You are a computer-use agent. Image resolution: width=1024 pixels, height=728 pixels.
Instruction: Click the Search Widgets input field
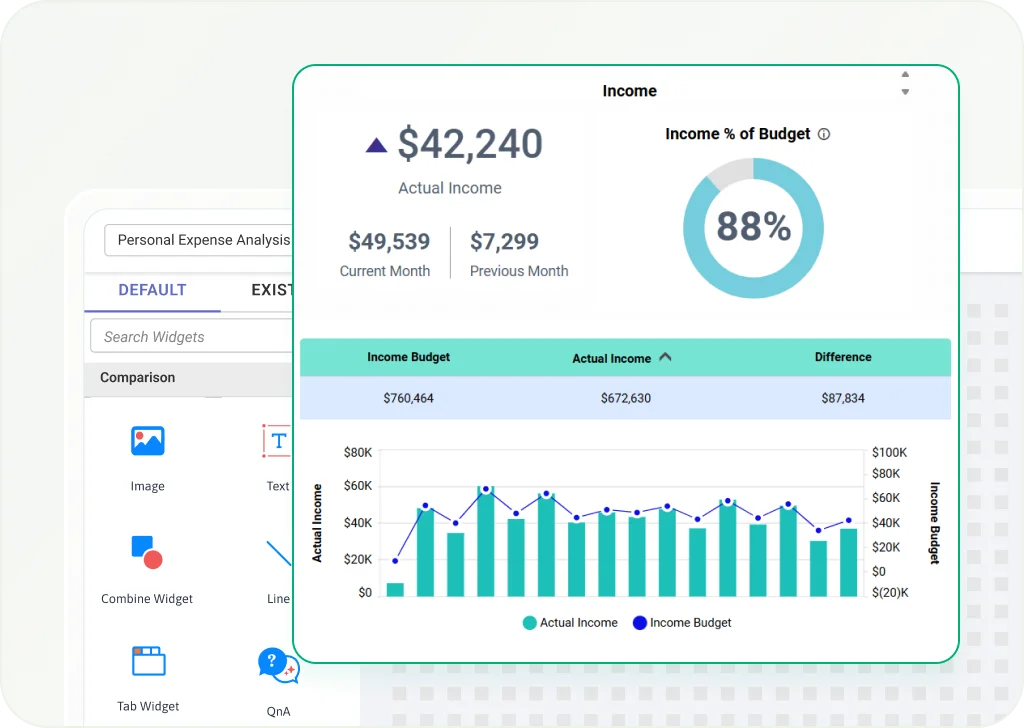click(x=190, y=337)
